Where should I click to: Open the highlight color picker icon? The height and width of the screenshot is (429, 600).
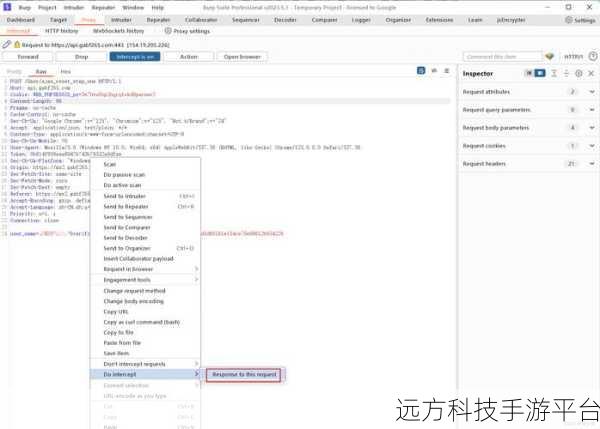(549, 57)
